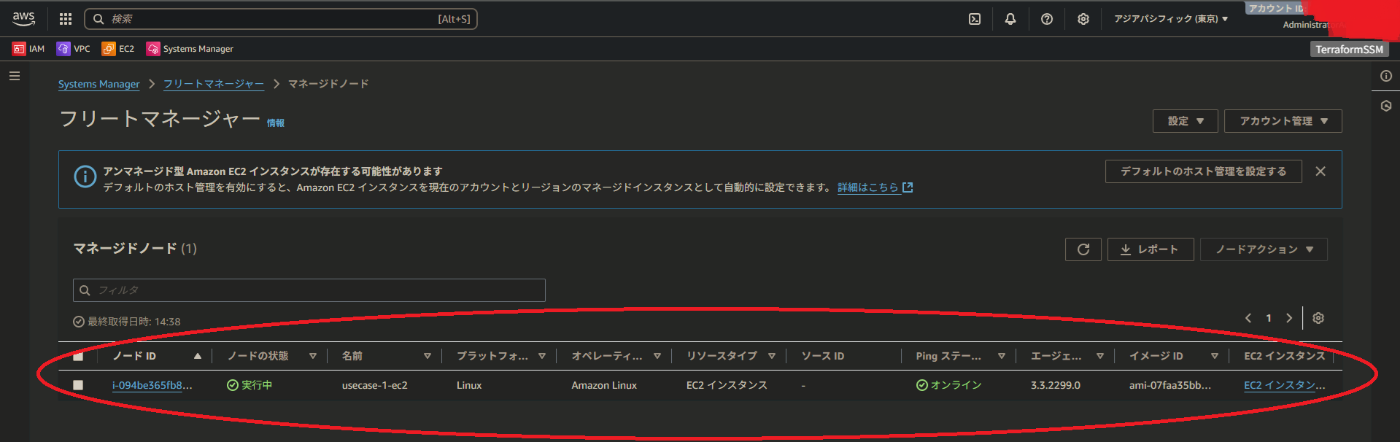
Task: Expand the left navigation hamburger menu
Action: click(15, 76)
